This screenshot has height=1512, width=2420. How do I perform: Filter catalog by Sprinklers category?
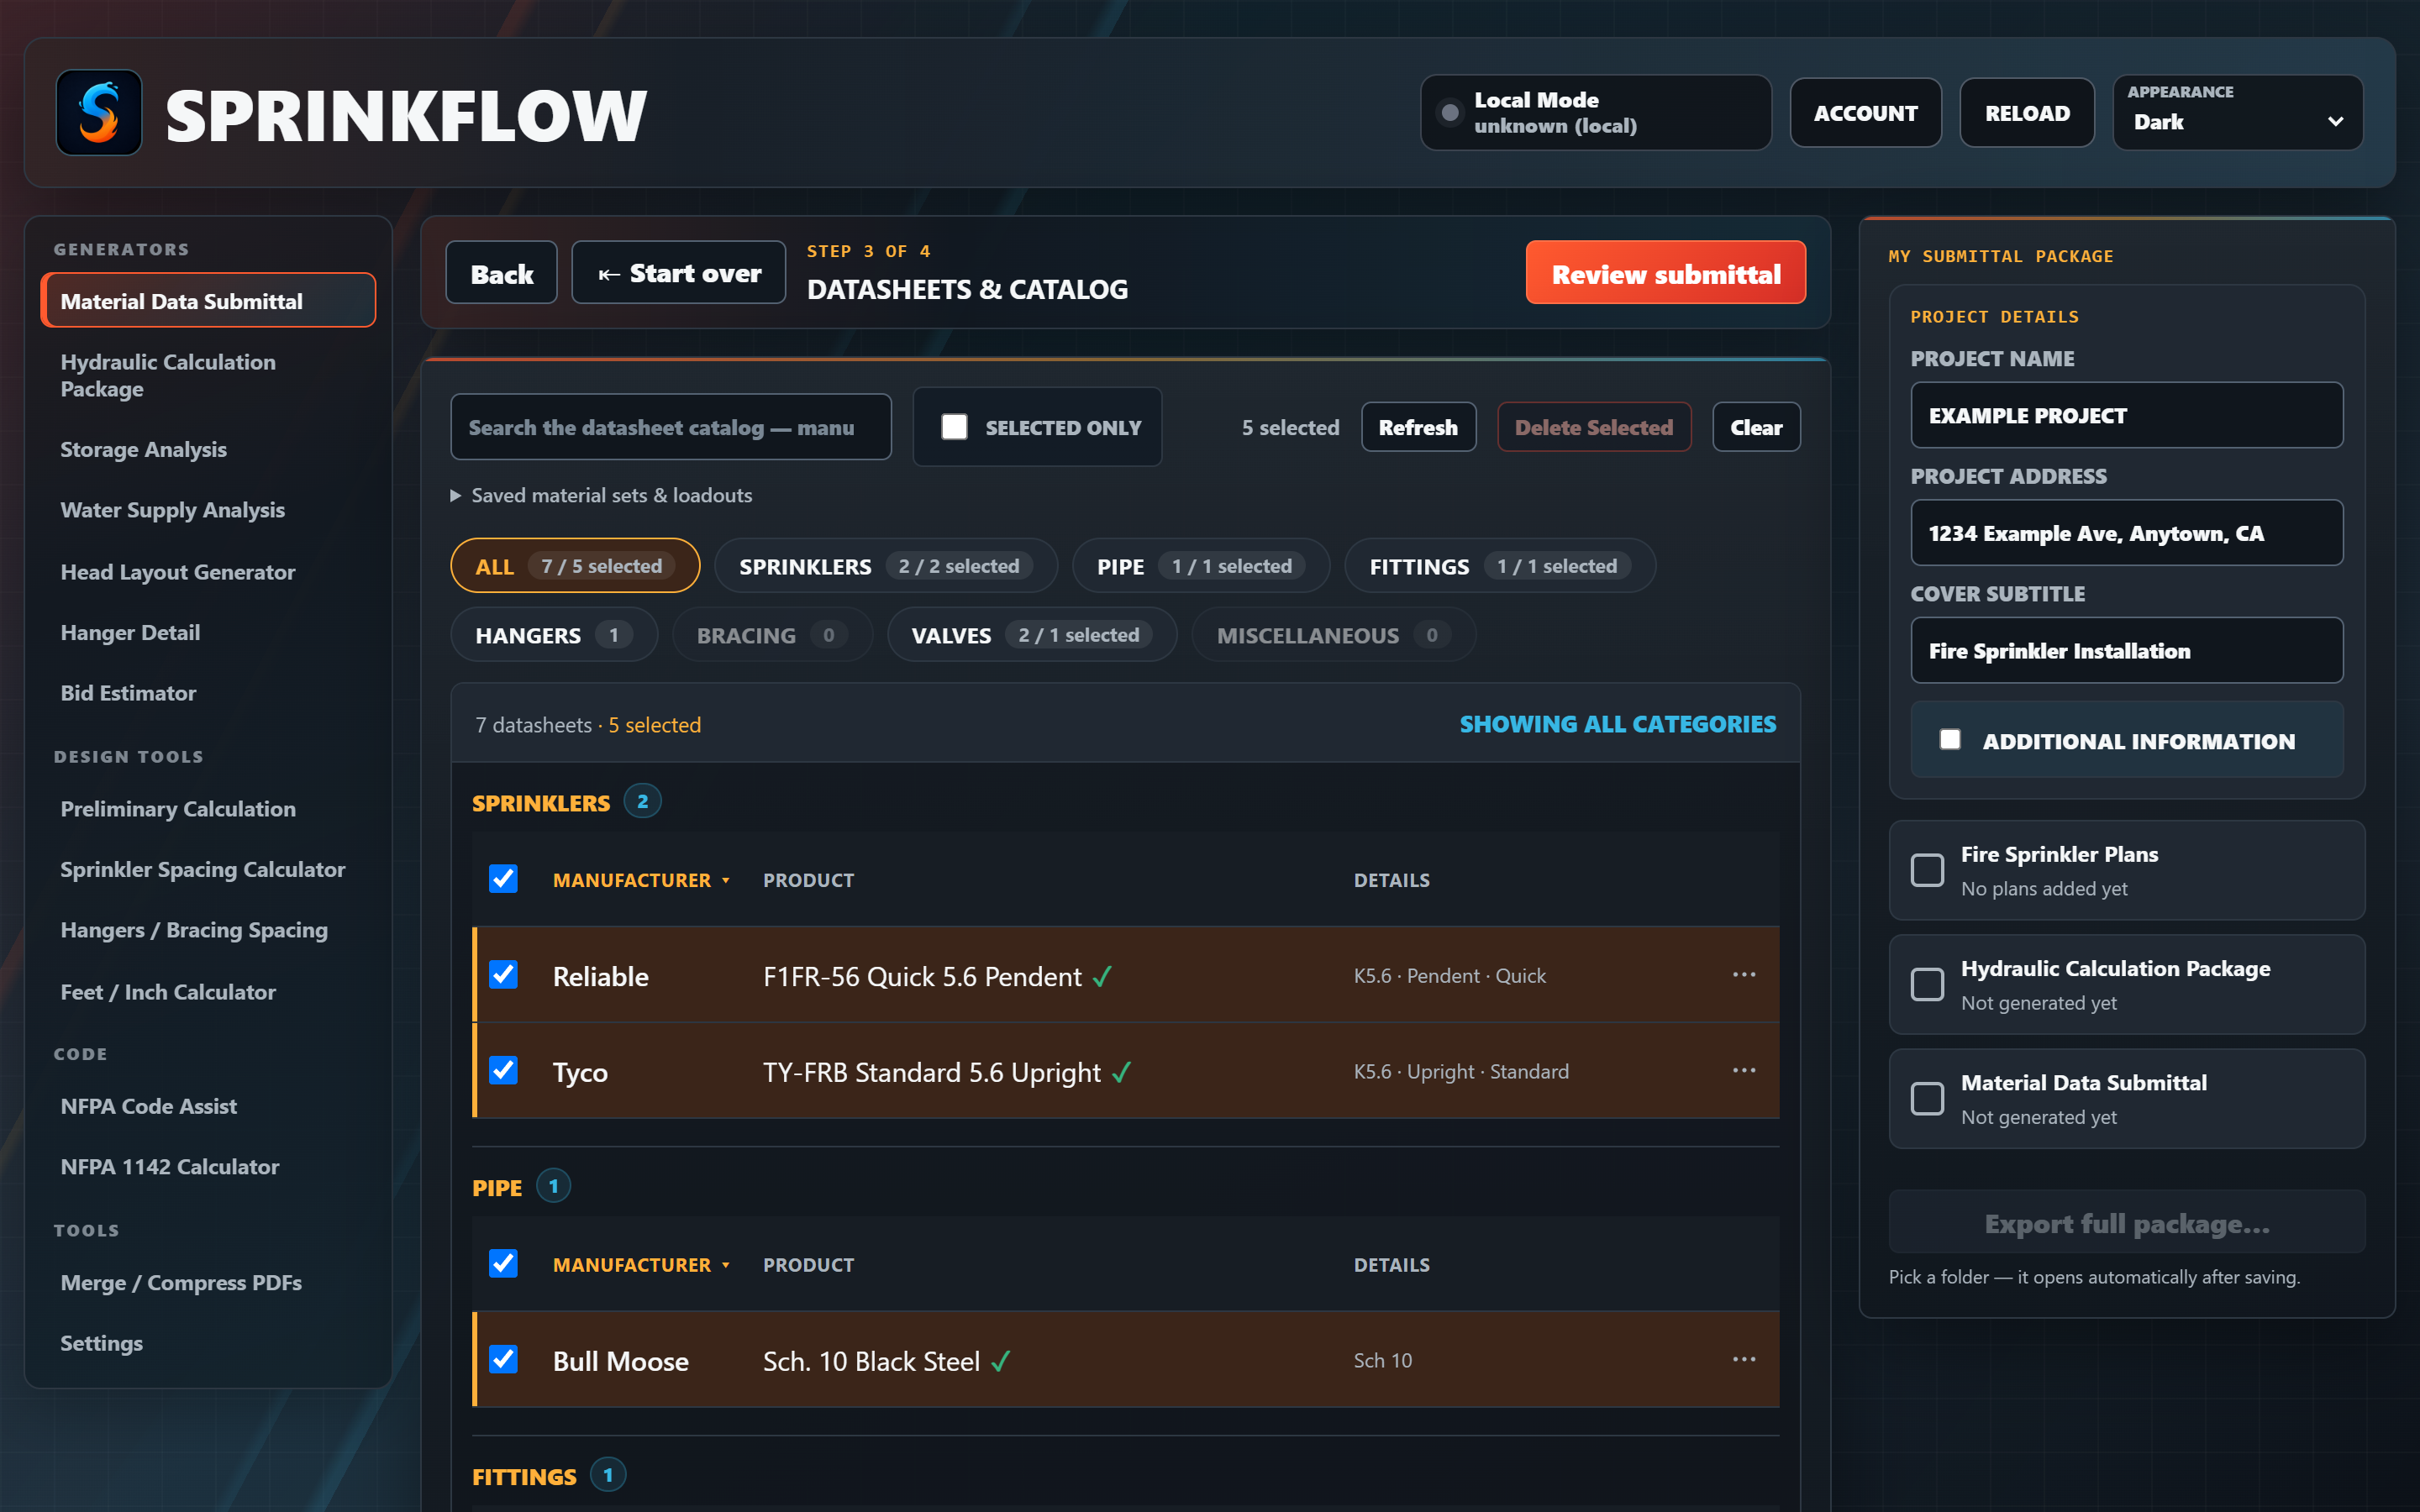[x=886, y=566]
